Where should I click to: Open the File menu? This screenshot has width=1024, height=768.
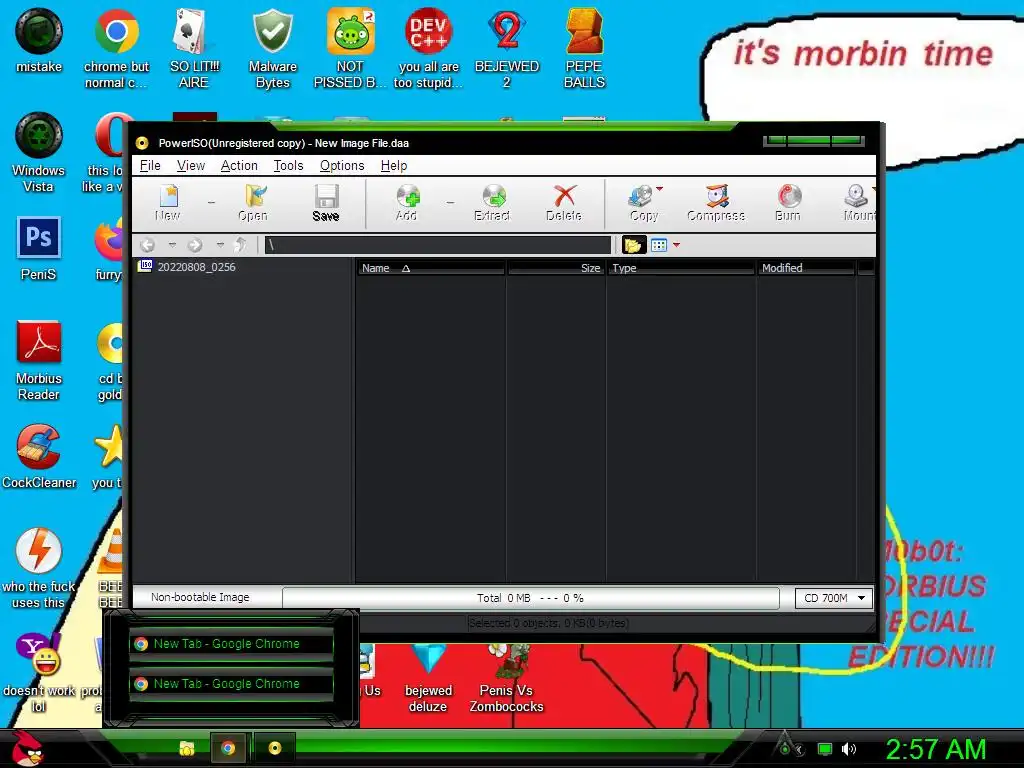pyautogui.click(x=150, y=165)
